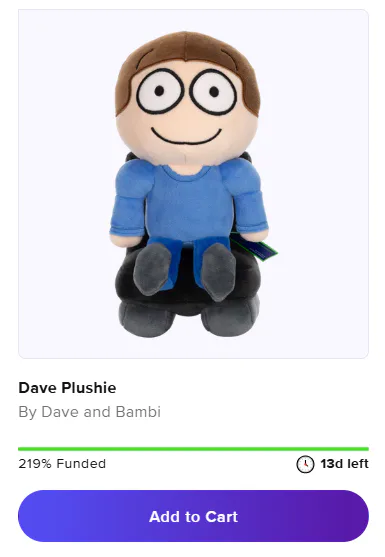
Task: Click the plushie's left gray shoe
Action: tap(152, 269)
